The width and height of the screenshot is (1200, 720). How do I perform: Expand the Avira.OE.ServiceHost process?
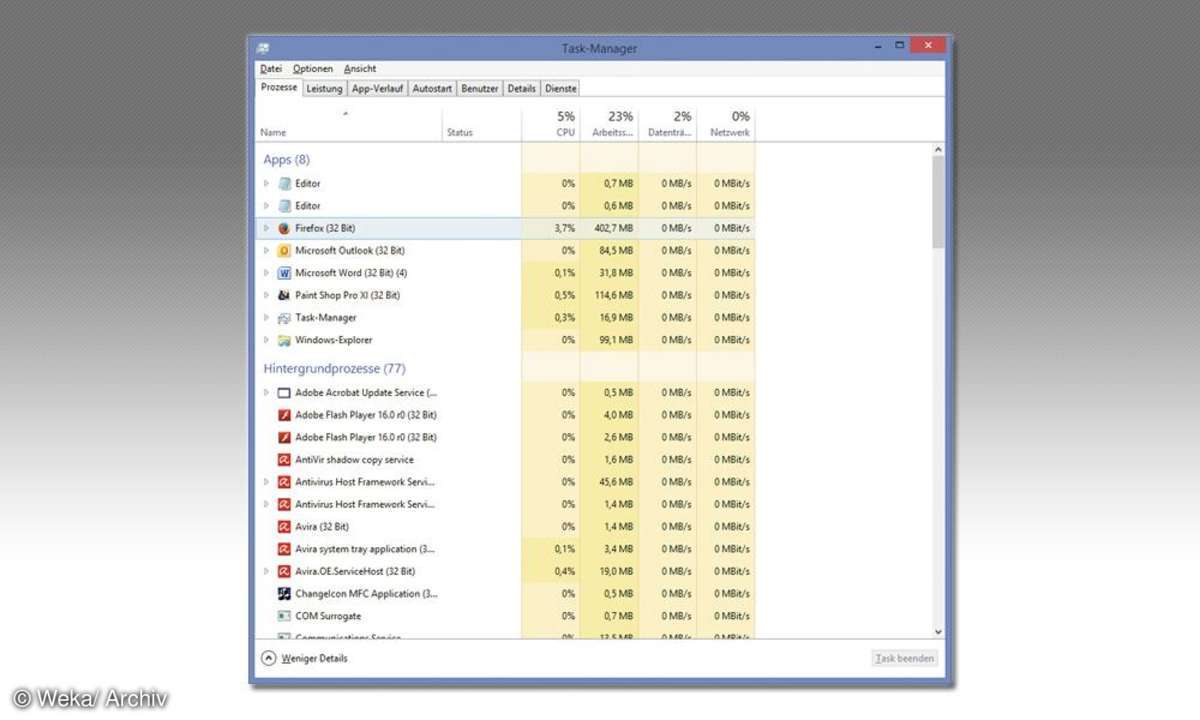(266, 571)
